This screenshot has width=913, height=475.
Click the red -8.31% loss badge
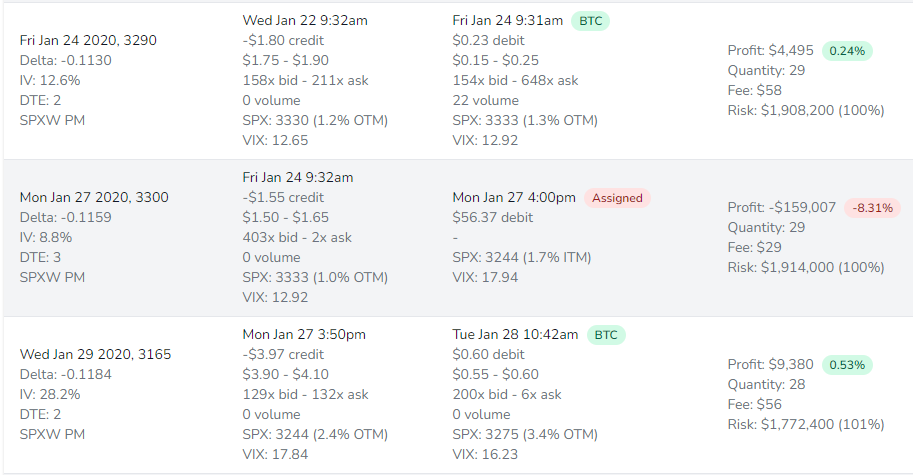click(873, 207)
